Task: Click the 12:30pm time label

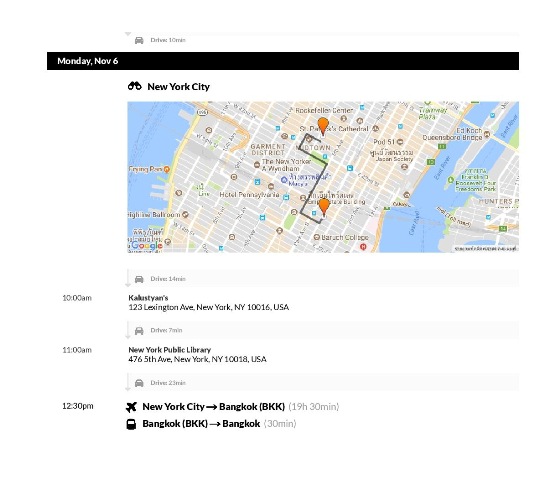Action: click(78, 406)
